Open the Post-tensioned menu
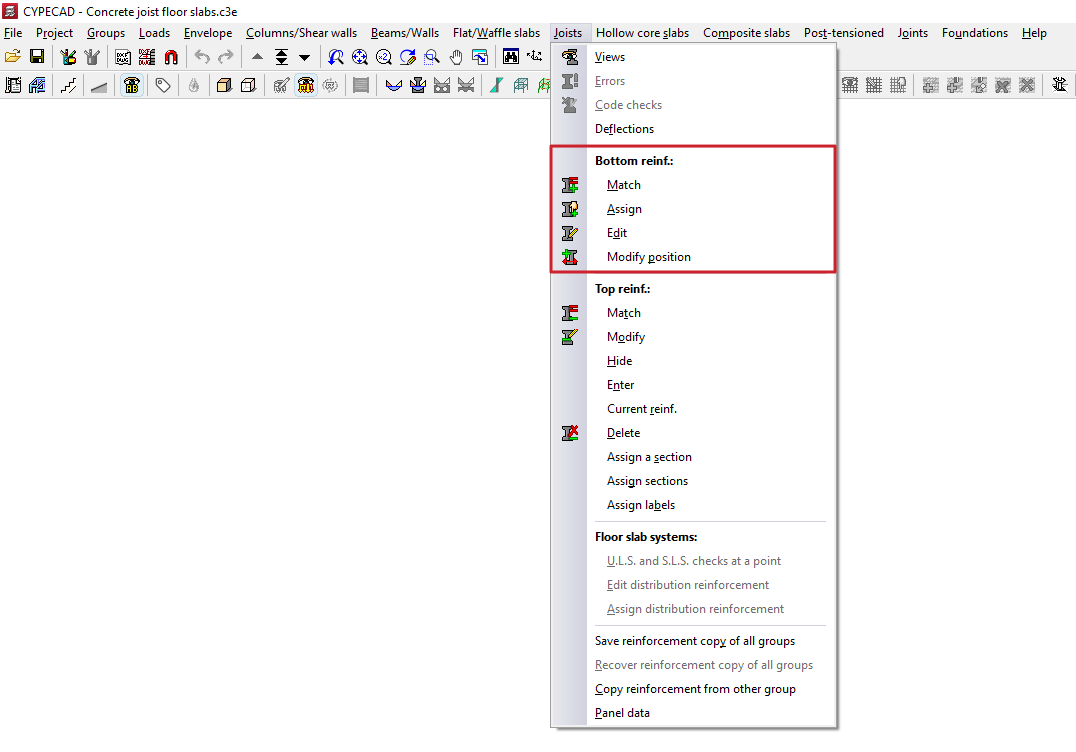 coord(843,33)
